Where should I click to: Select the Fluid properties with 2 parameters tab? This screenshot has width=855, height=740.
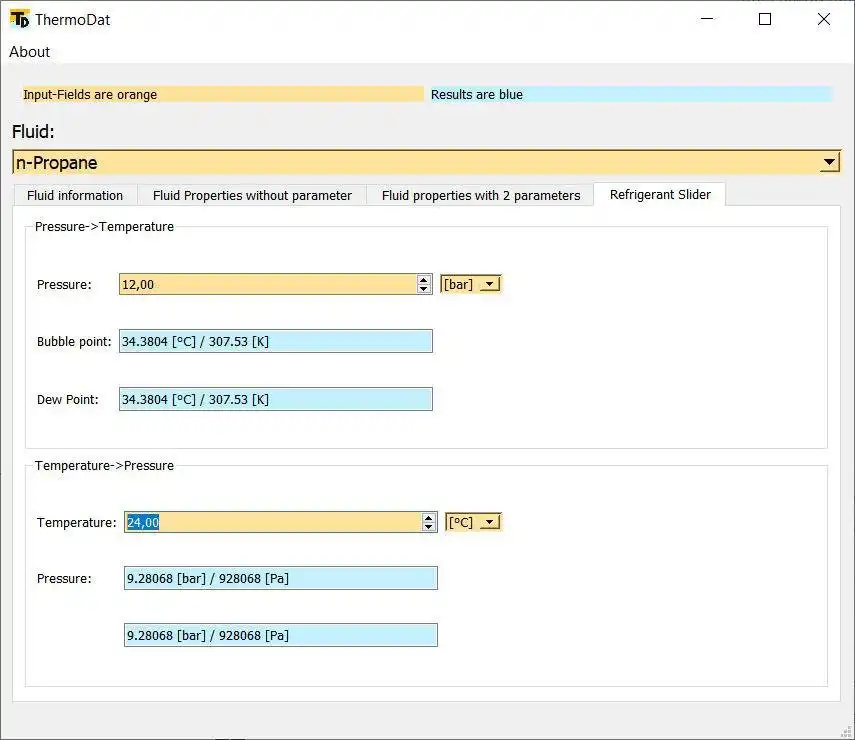click(480, 195)
